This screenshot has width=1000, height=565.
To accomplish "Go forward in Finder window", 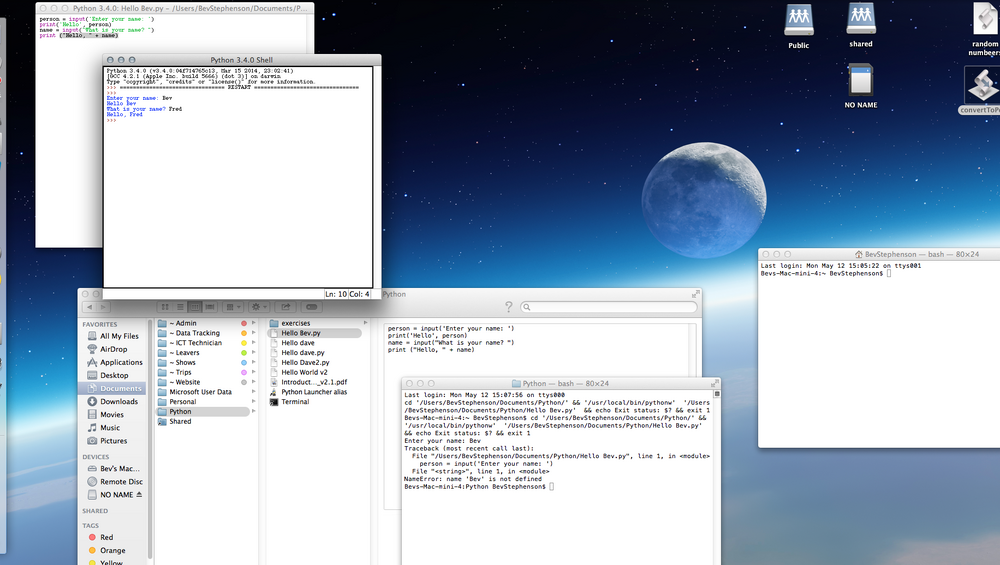I will 103,307.
